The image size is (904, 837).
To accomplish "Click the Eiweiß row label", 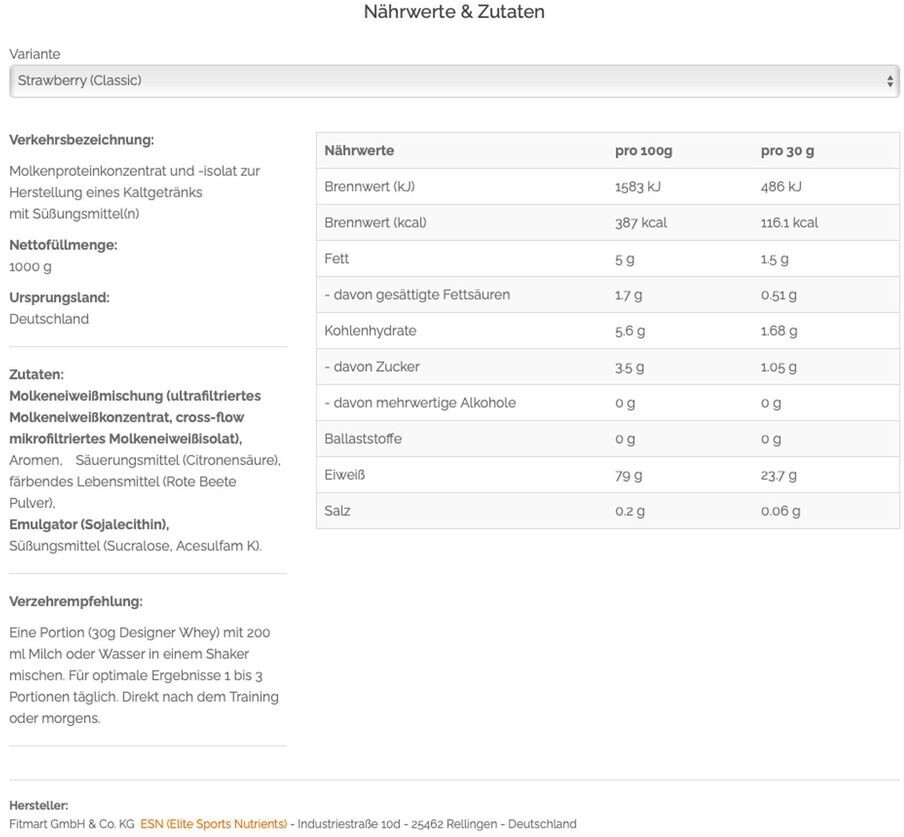I will tap(344, 475).
